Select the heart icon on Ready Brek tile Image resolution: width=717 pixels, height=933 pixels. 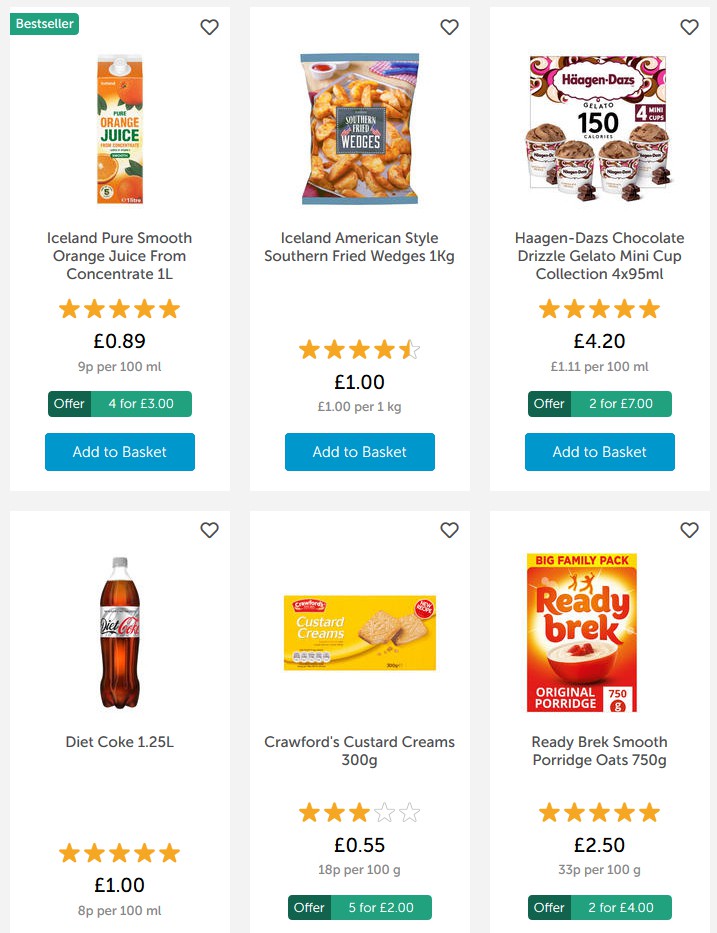pos(689,530)
